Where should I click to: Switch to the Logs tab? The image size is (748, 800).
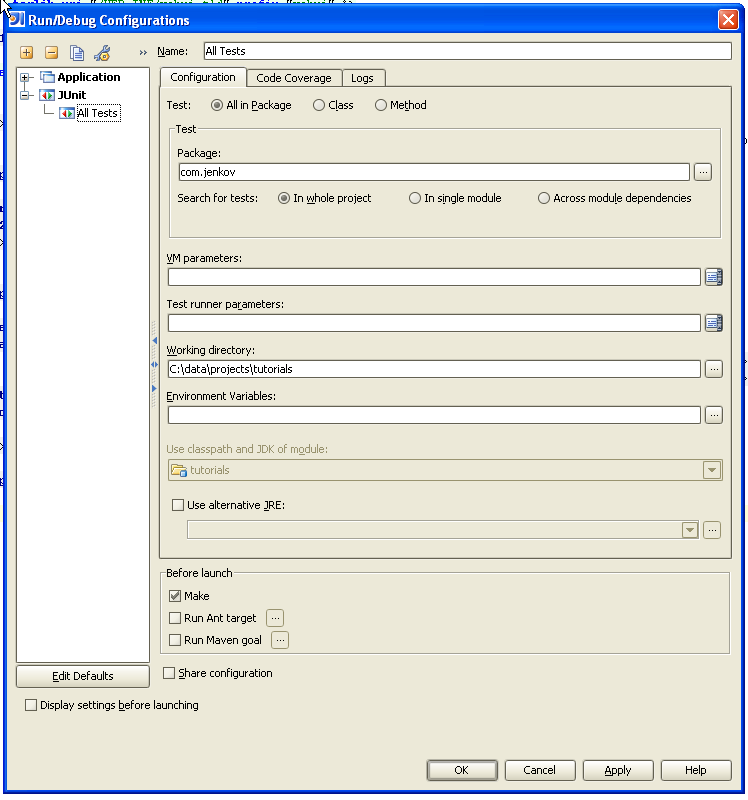(x=362, y=78)
